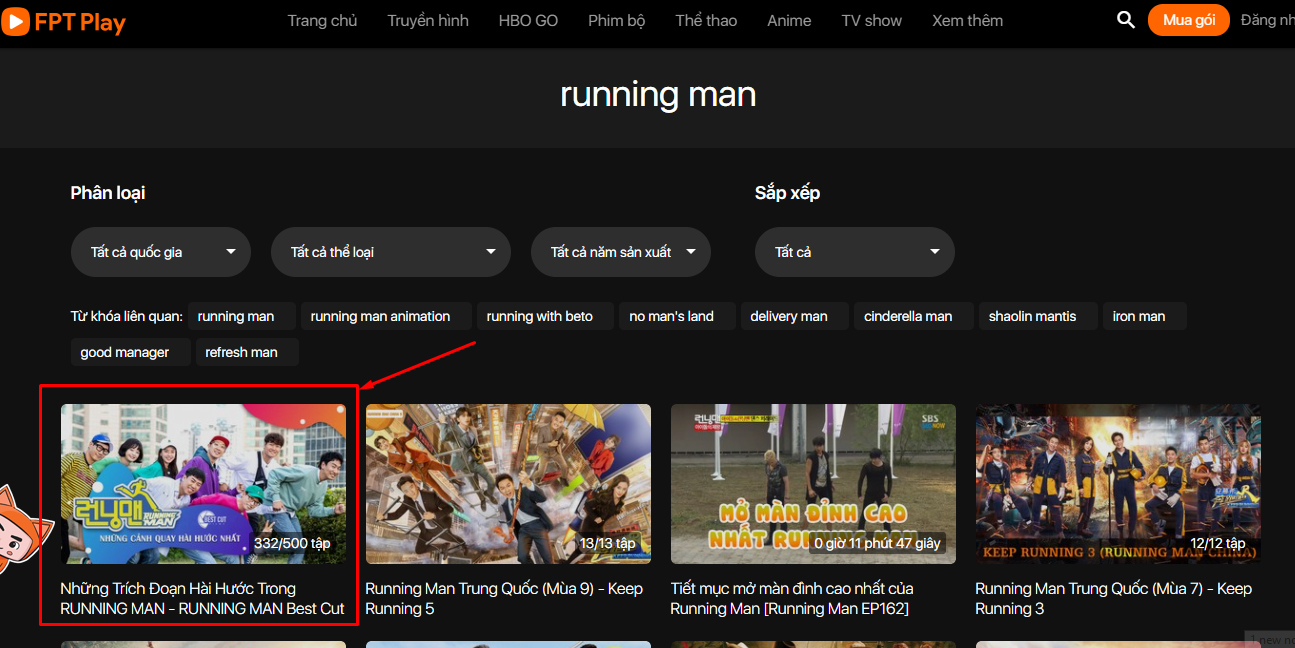The image size is (1295, 648).
Task: Click the fox mascot icon
Action: pyautogui.click(x=18, y=528)
